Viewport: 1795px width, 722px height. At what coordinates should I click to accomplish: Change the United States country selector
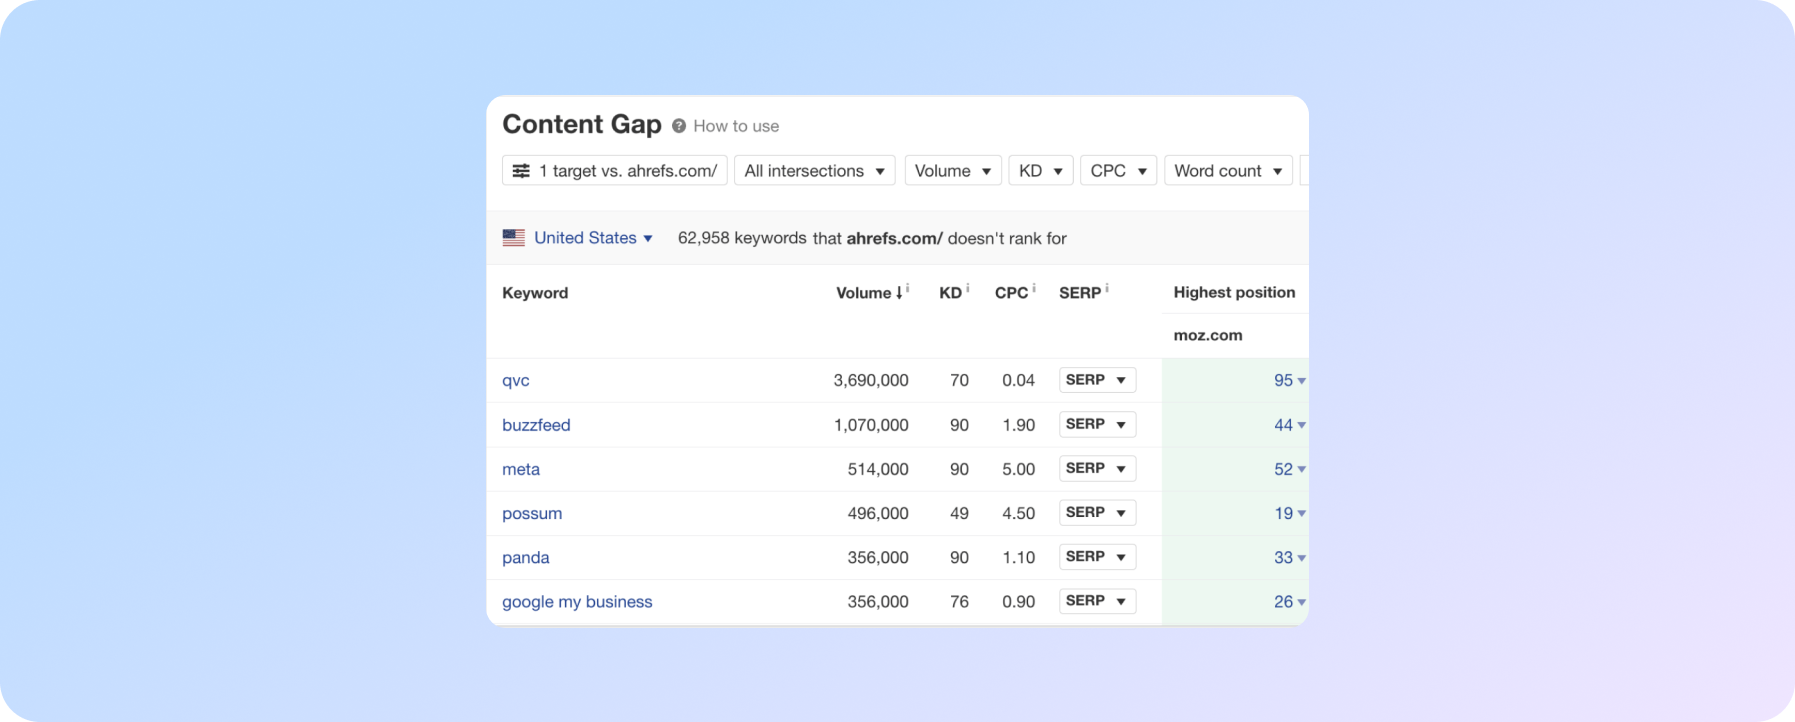[593, 238]
